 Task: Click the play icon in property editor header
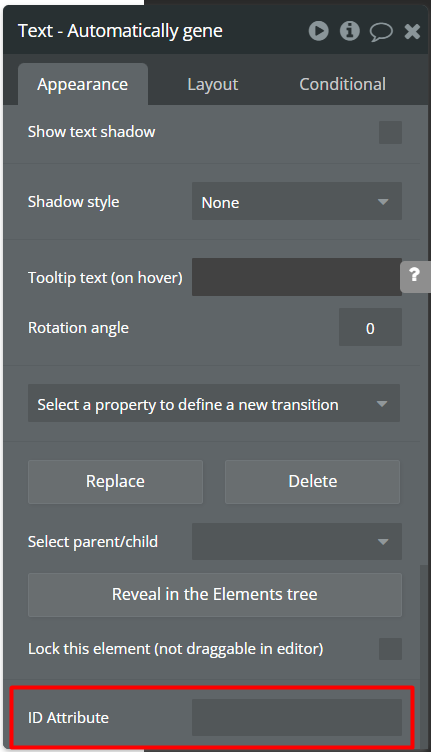(318, 31)
